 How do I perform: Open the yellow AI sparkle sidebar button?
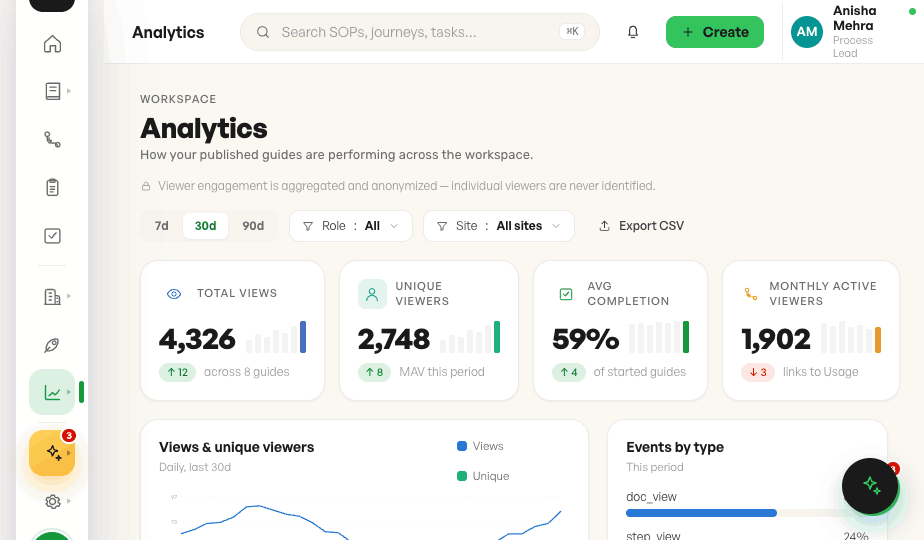pos(52,453)
